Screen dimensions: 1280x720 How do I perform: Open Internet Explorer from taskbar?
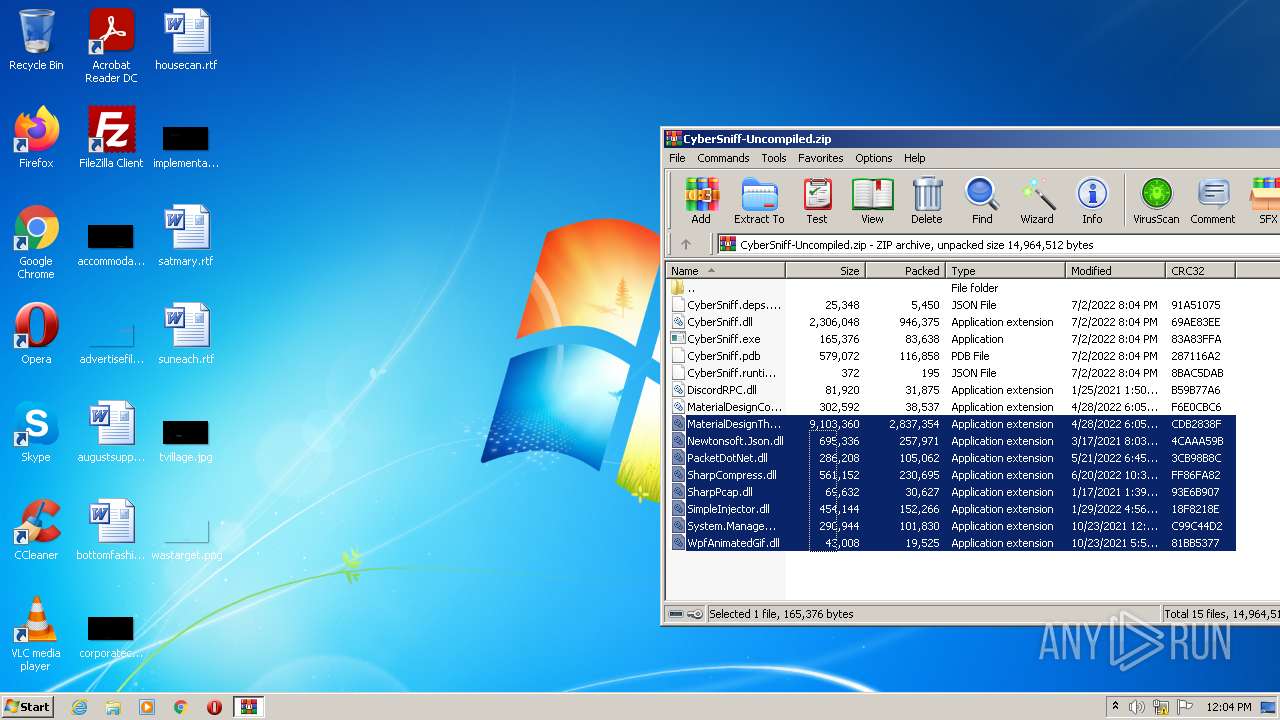pyautogui.click(x=80, y=707)
